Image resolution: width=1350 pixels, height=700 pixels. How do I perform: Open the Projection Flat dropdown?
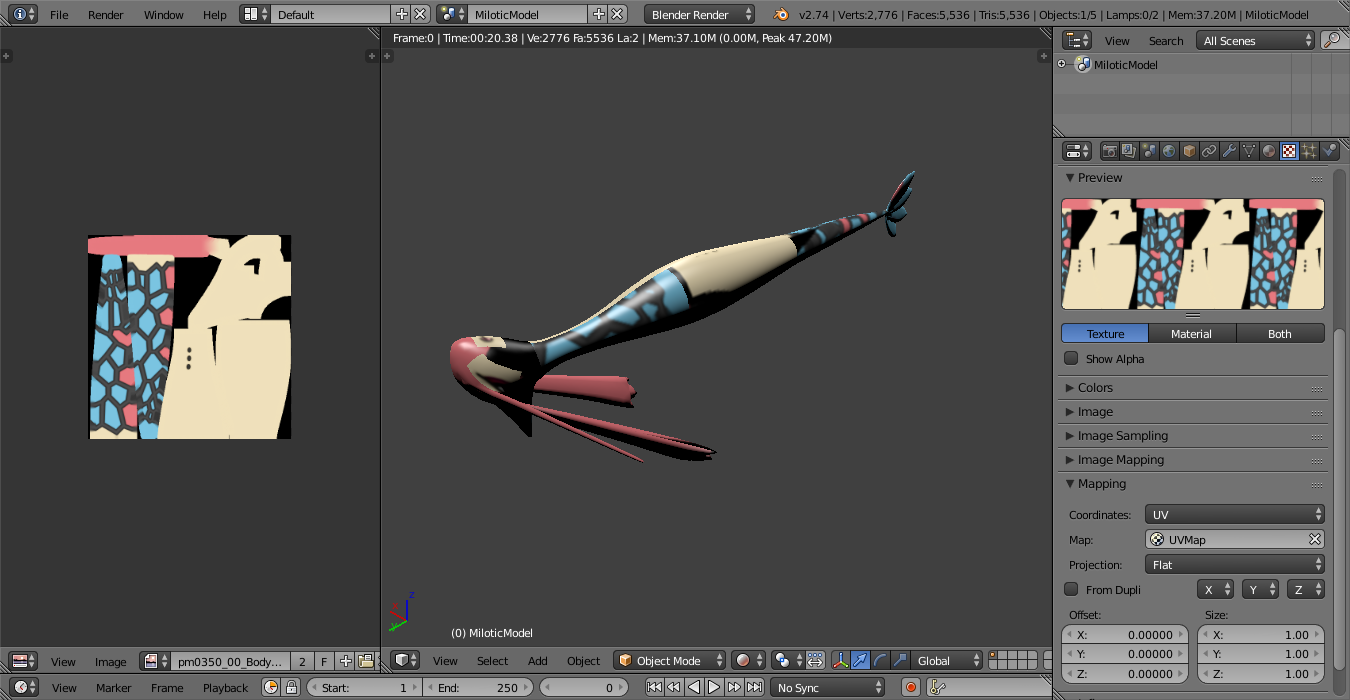click(x=1235, y=564)
